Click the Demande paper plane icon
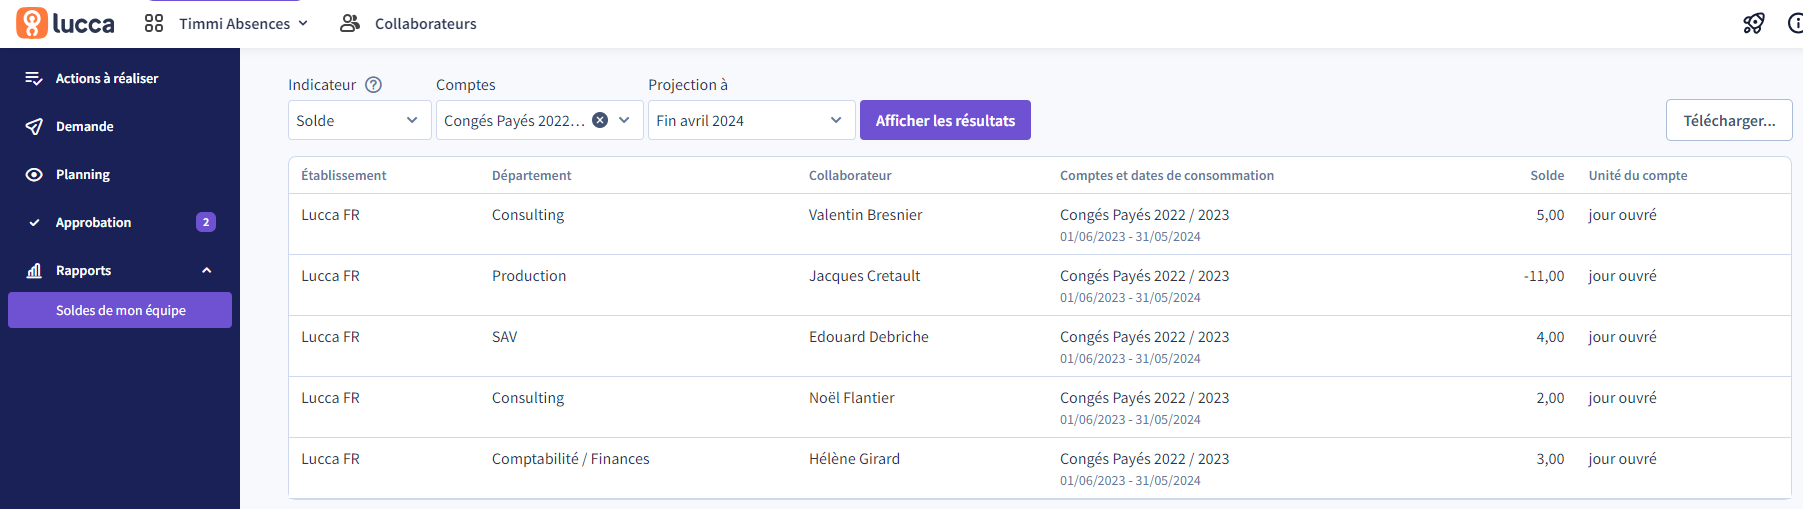Viewport: 1803px width, 509px height. click(34, 126)
